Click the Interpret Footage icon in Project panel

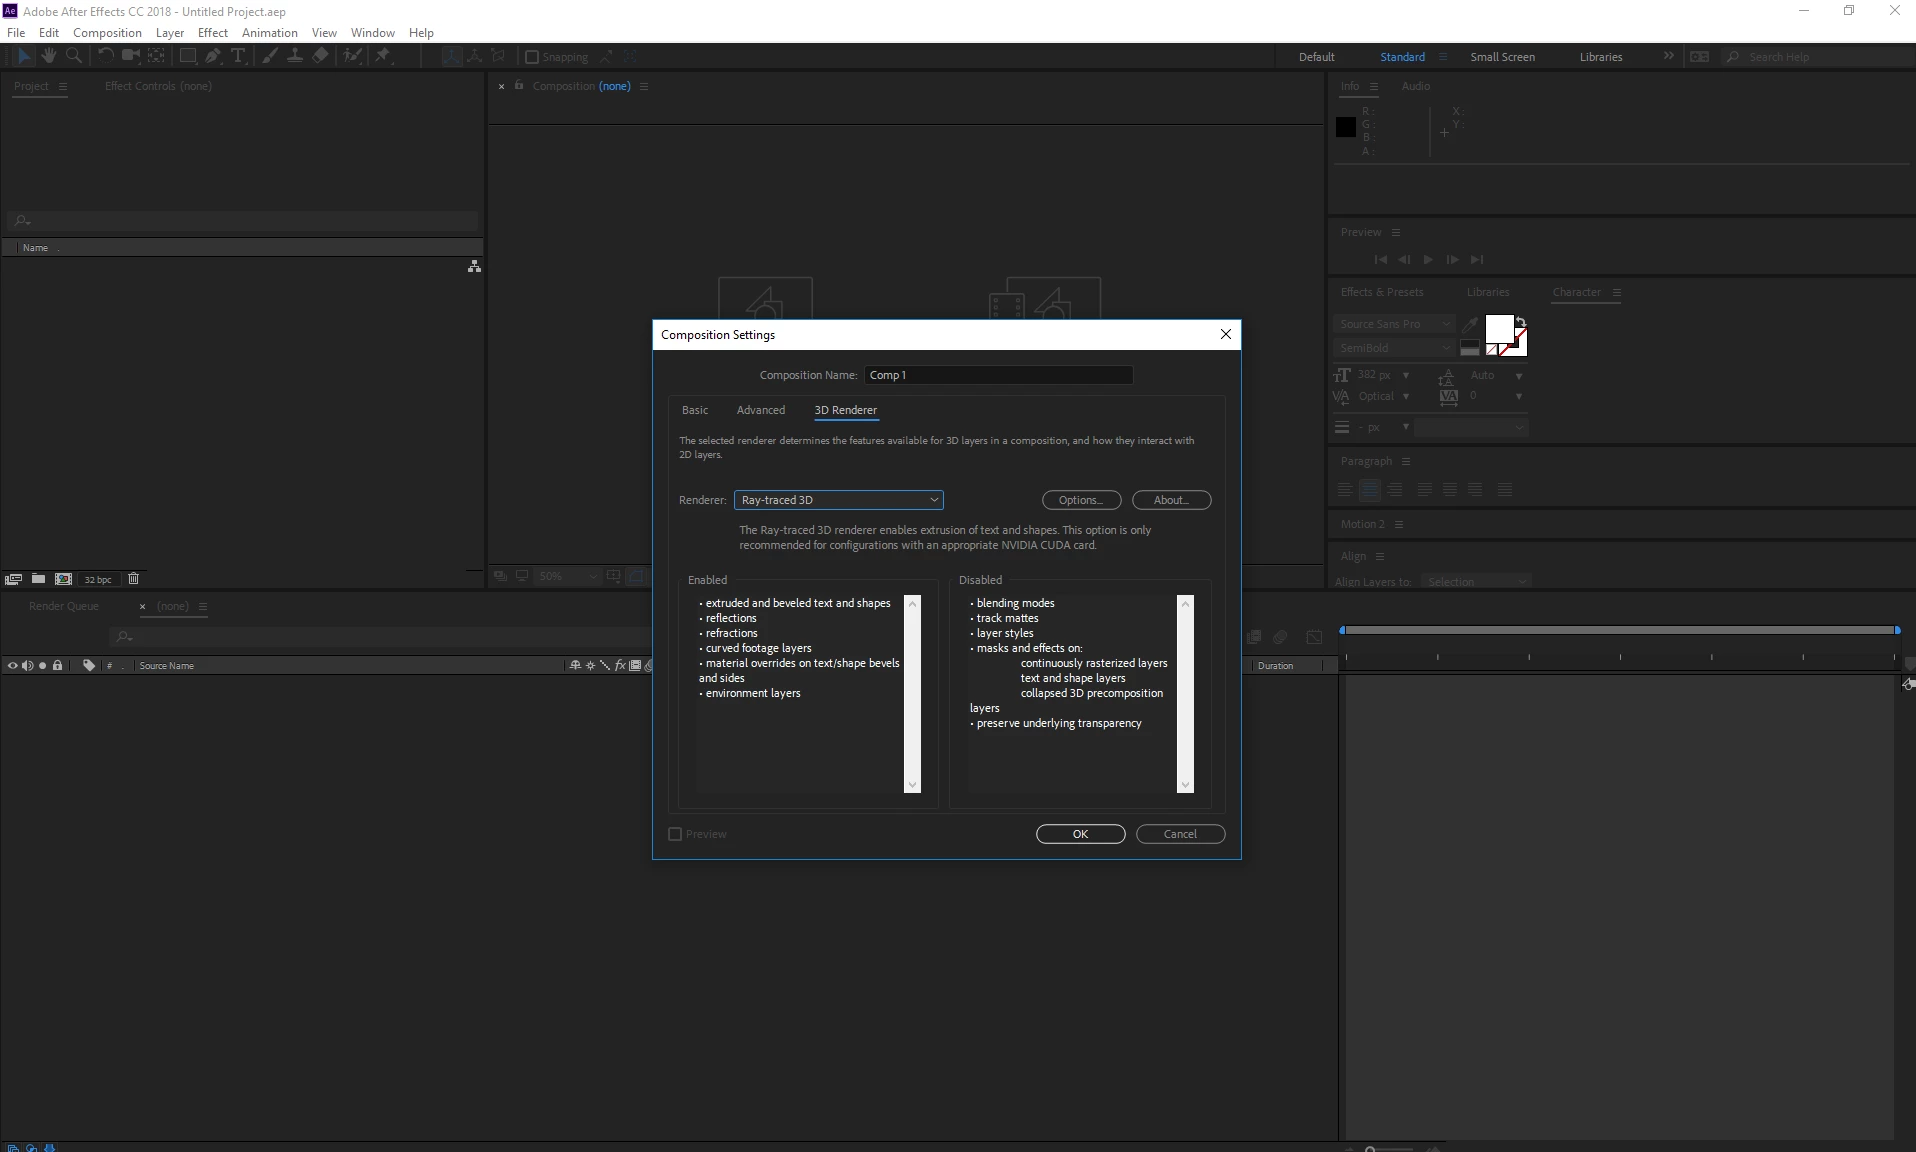[13, 579]
